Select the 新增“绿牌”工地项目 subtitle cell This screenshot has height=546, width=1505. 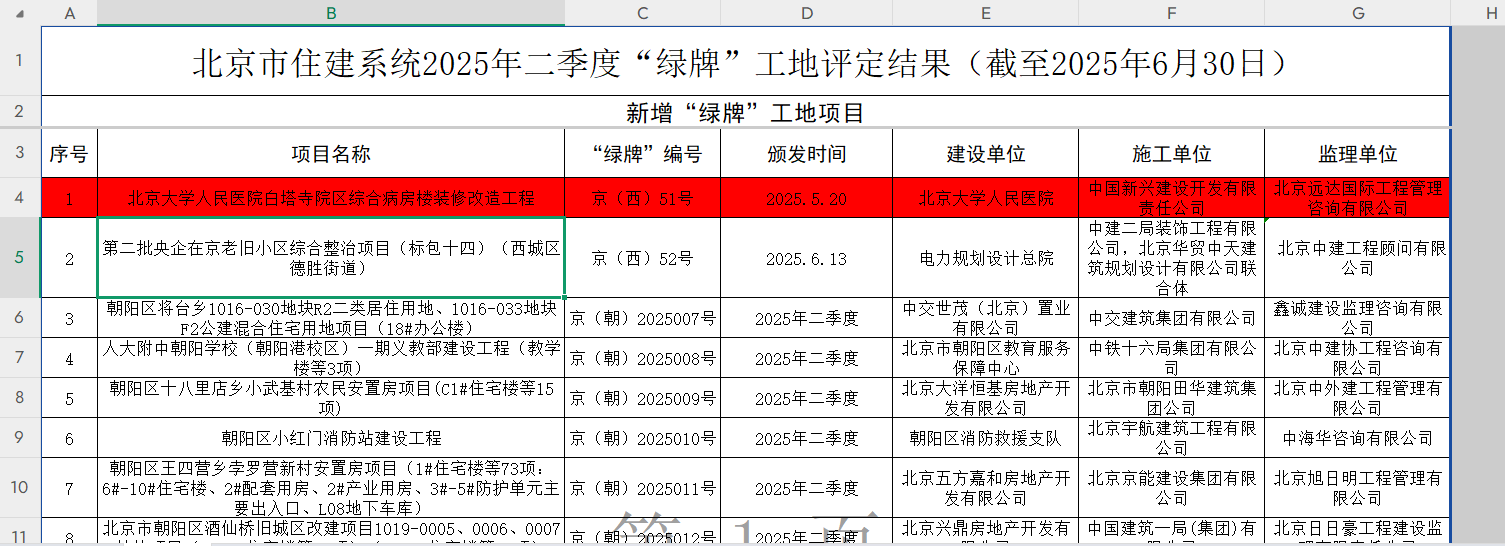point(745,112)
